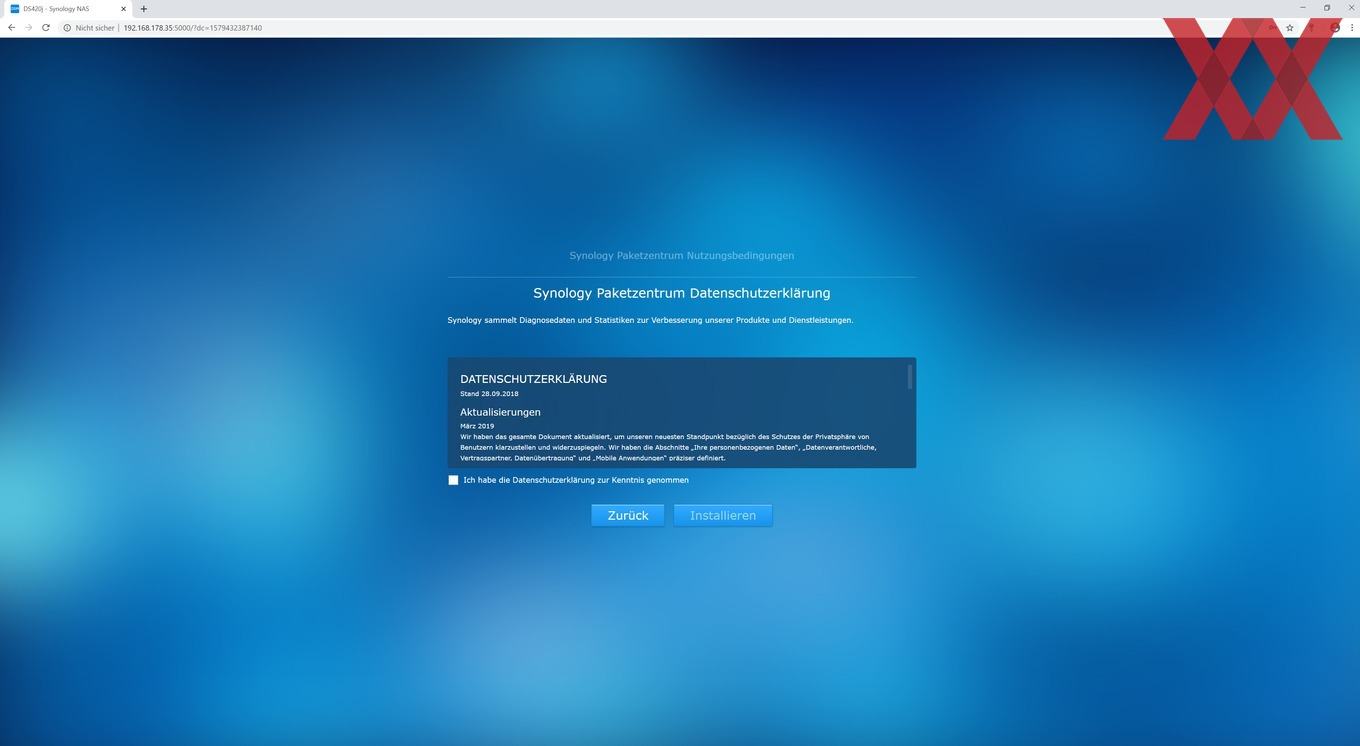Click 'Stand 28.09.2018' date text
This screenshot has height=746, width=1360.
point(489,394)
